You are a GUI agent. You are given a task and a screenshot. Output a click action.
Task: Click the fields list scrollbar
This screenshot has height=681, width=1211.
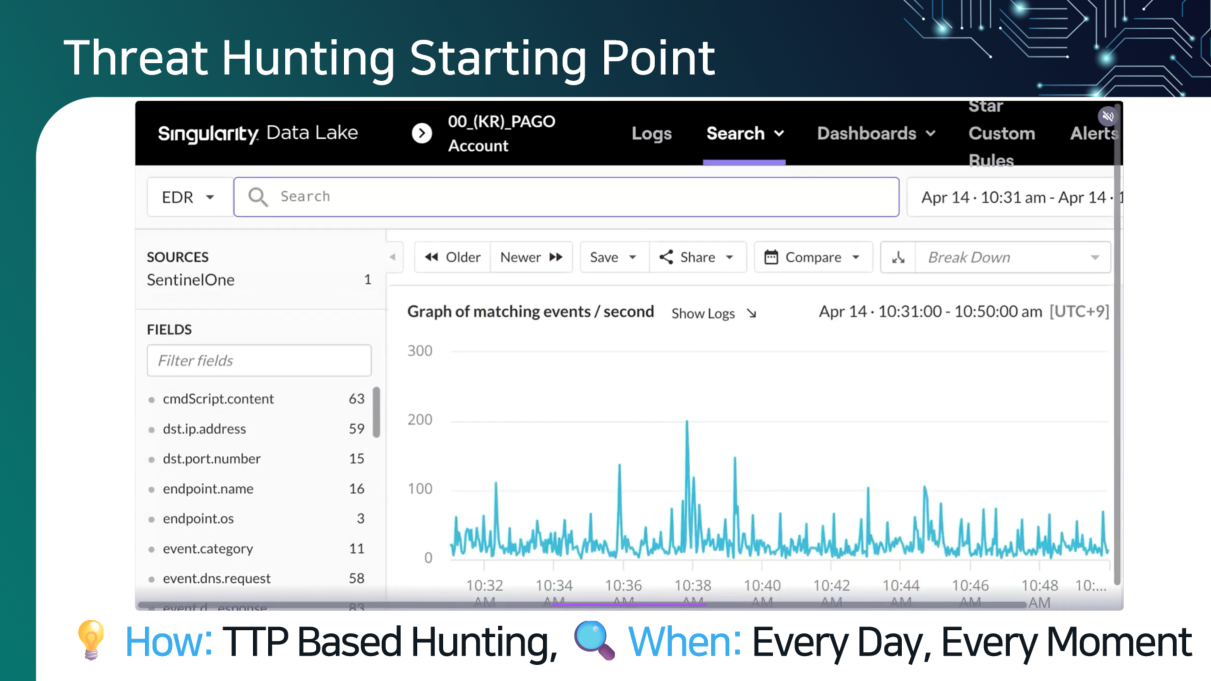click(376, 412)
